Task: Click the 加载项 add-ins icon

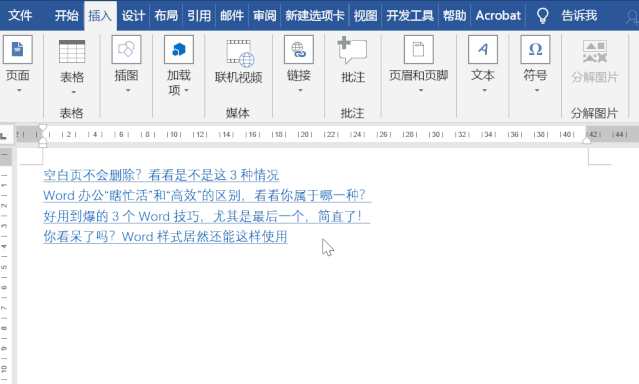Action: coord(179,49)
